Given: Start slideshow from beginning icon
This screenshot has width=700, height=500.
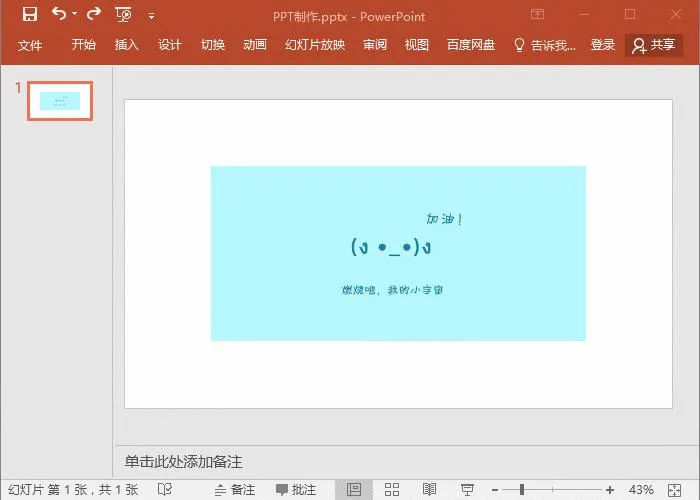Looking at the screenshot, I should click(124, 15).
